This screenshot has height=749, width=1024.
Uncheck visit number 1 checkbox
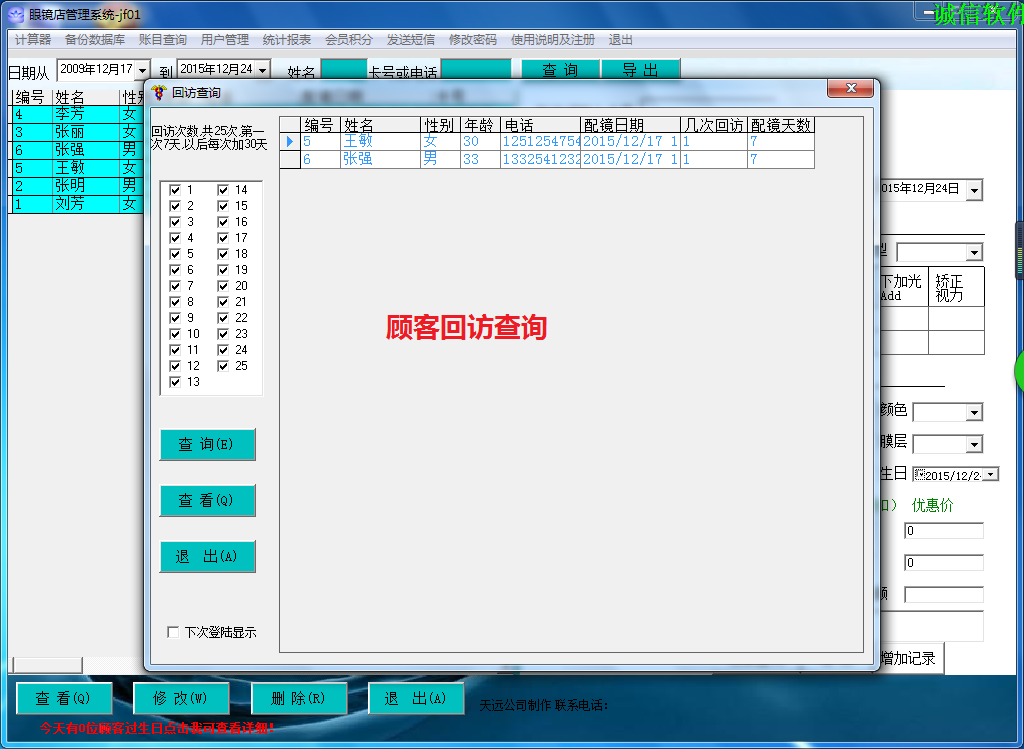coord(175,190)
